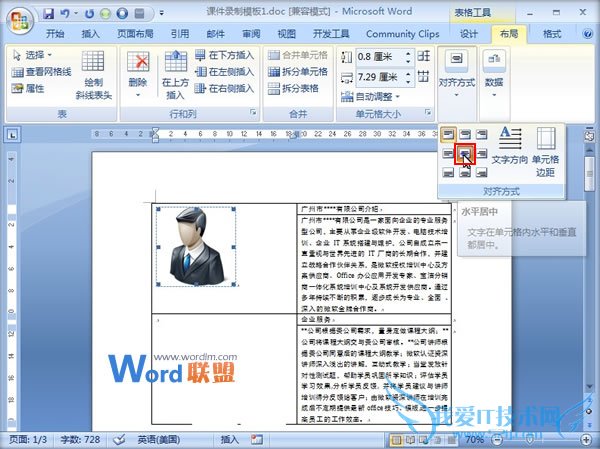Select the align center right icon
Viewport: 600px width, 449px height.
[482, 153]
